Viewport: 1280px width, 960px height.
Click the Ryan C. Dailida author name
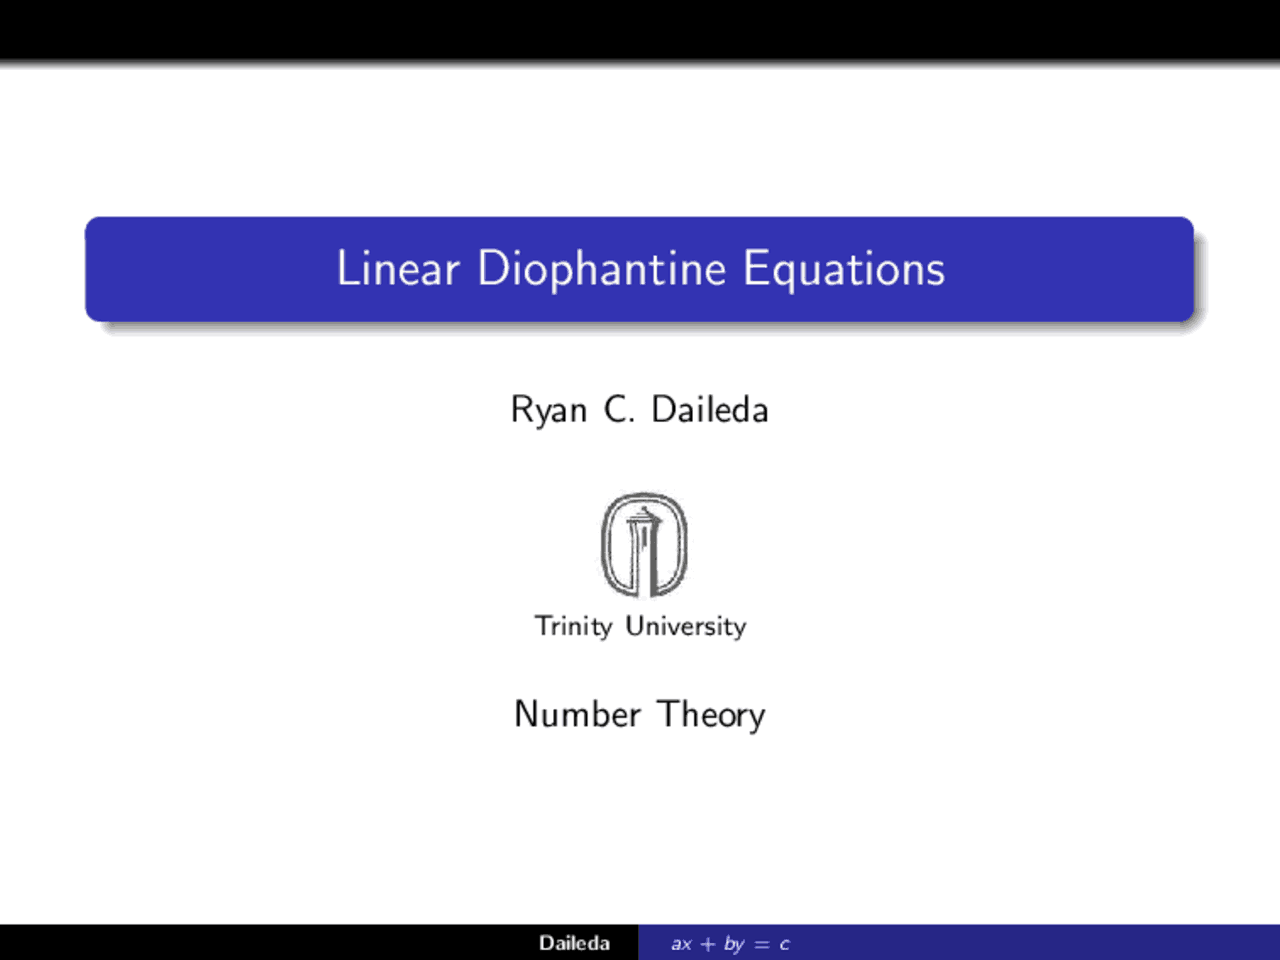[640, 409]
